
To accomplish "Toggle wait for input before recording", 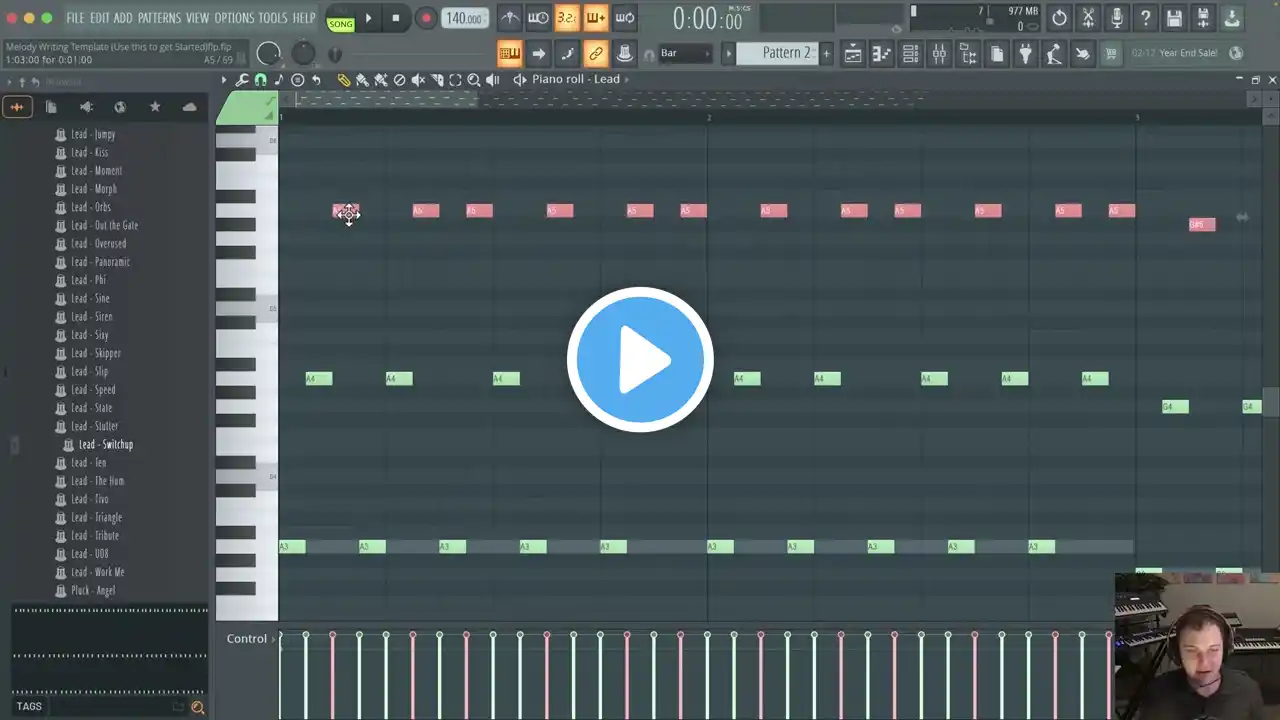I will tap(538, 18).
